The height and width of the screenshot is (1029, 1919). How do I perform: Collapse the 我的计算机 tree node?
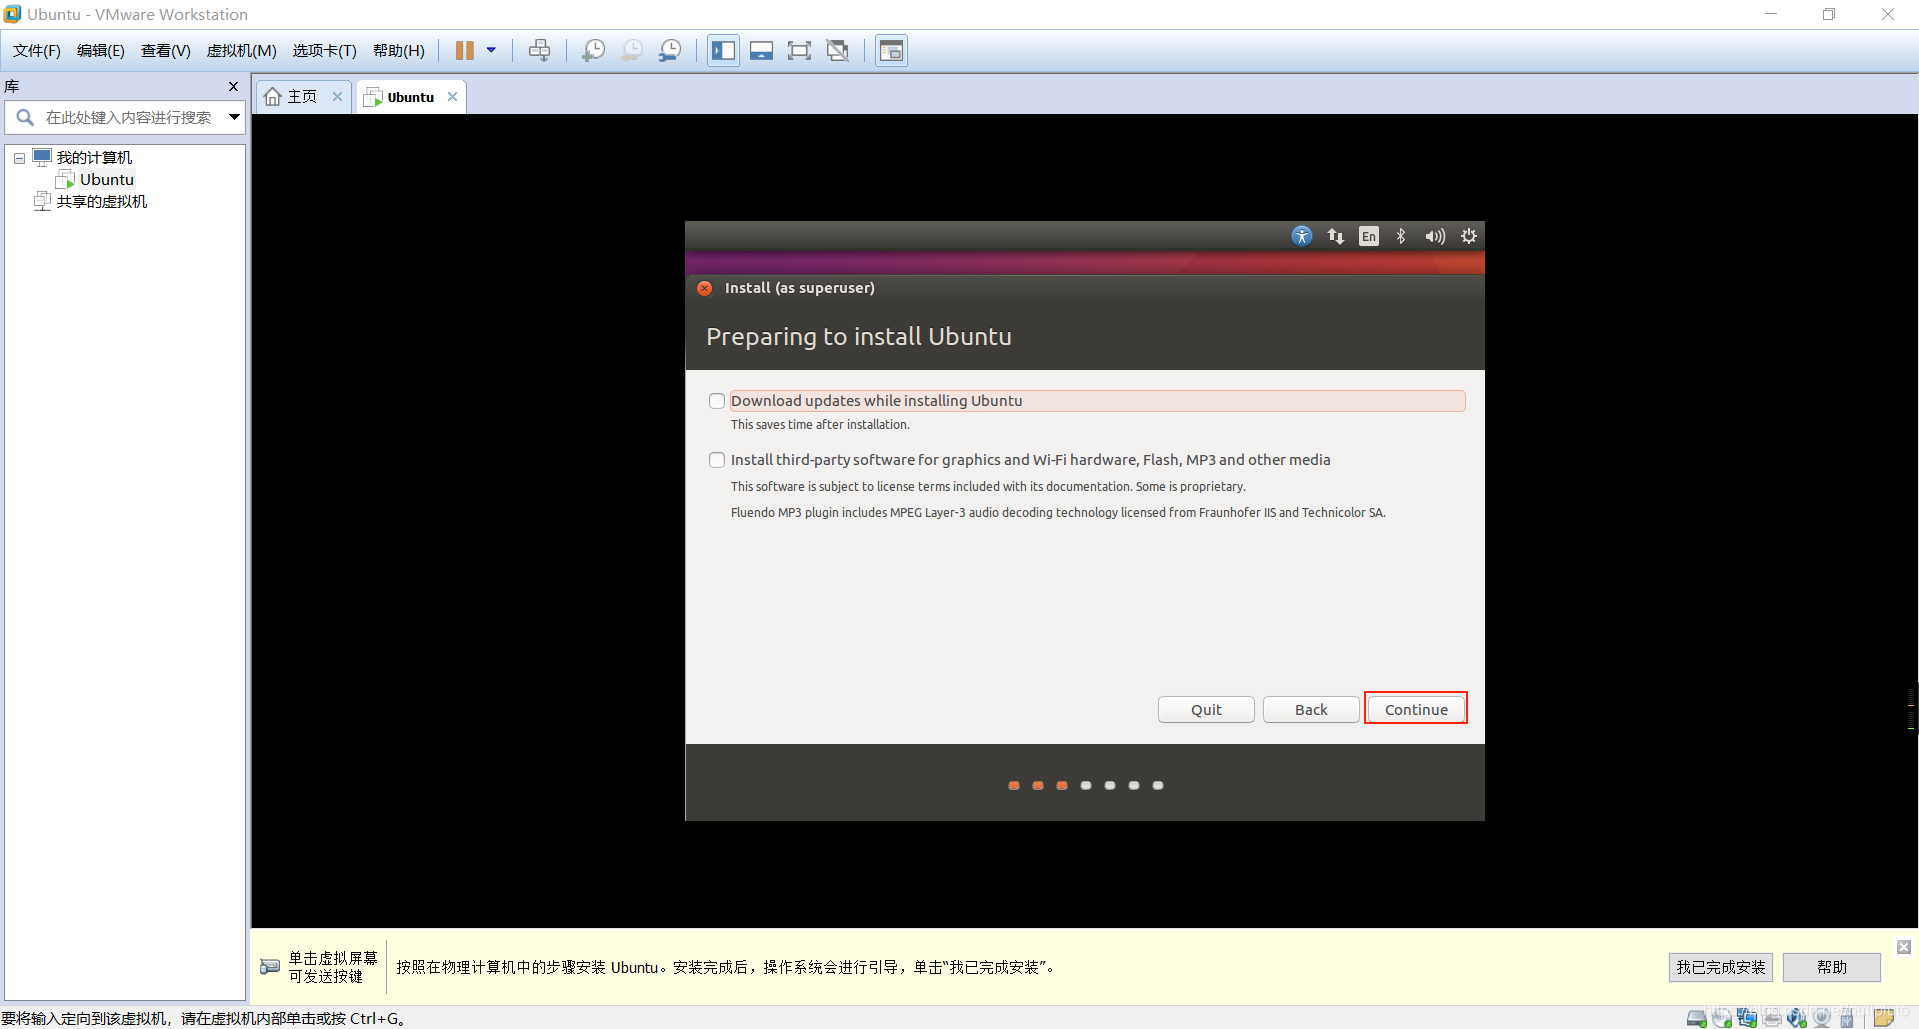(19, 158)
